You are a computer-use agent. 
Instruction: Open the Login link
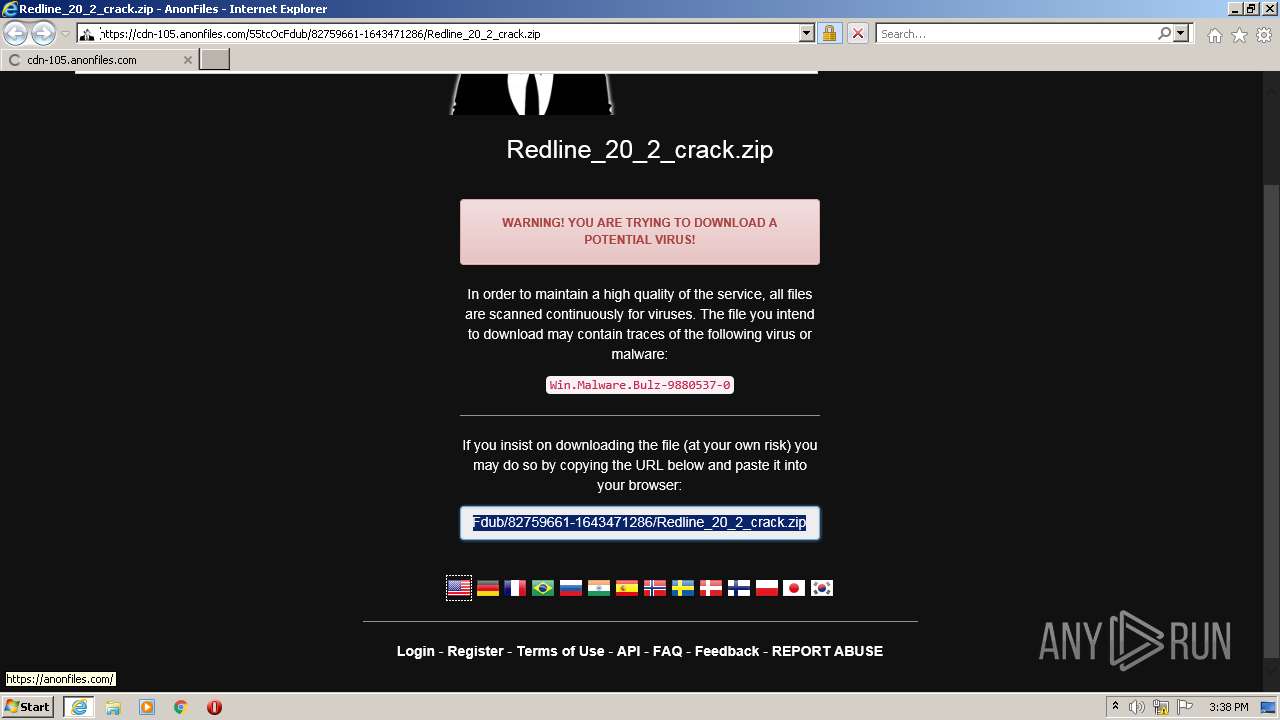(x=416, y=651)
